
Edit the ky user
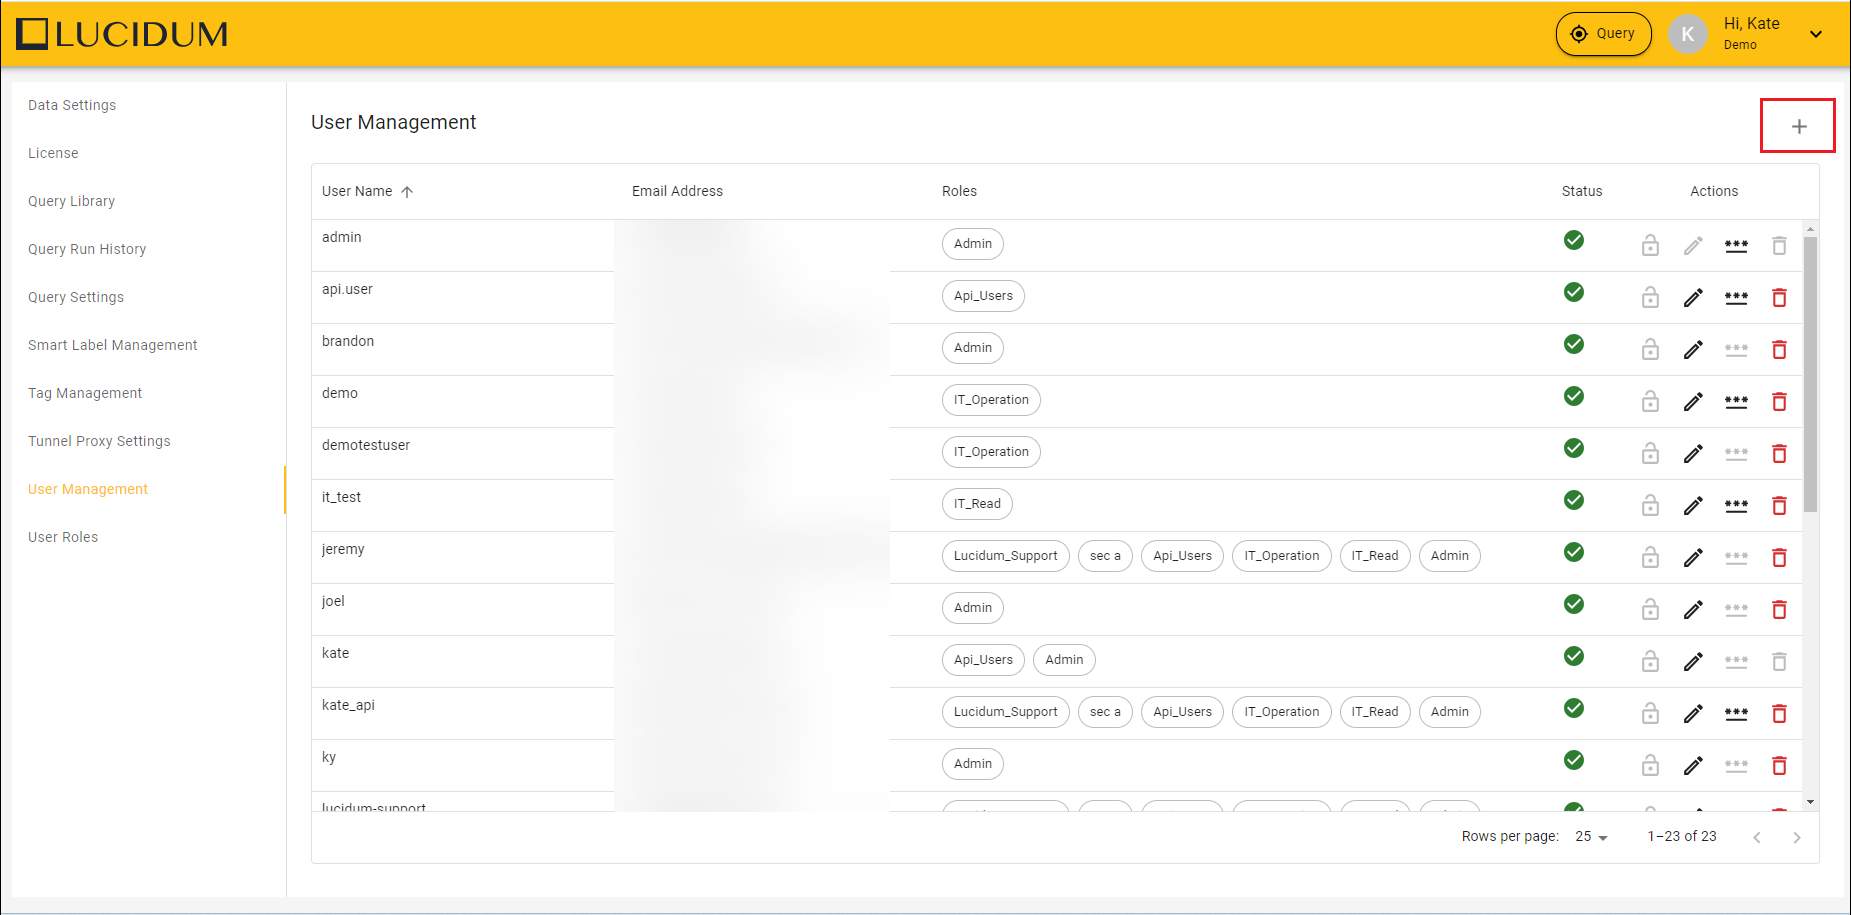[x=1693, y=766]
